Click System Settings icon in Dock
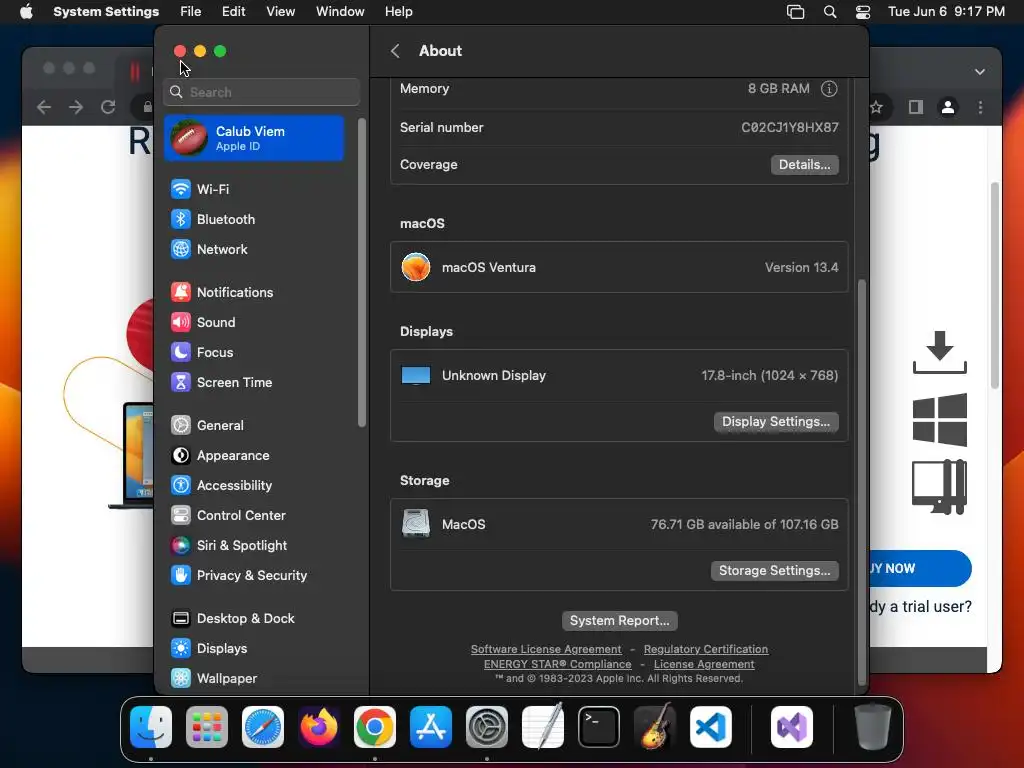This screenshot has width=1024, height=768. (x=487, y=727)
